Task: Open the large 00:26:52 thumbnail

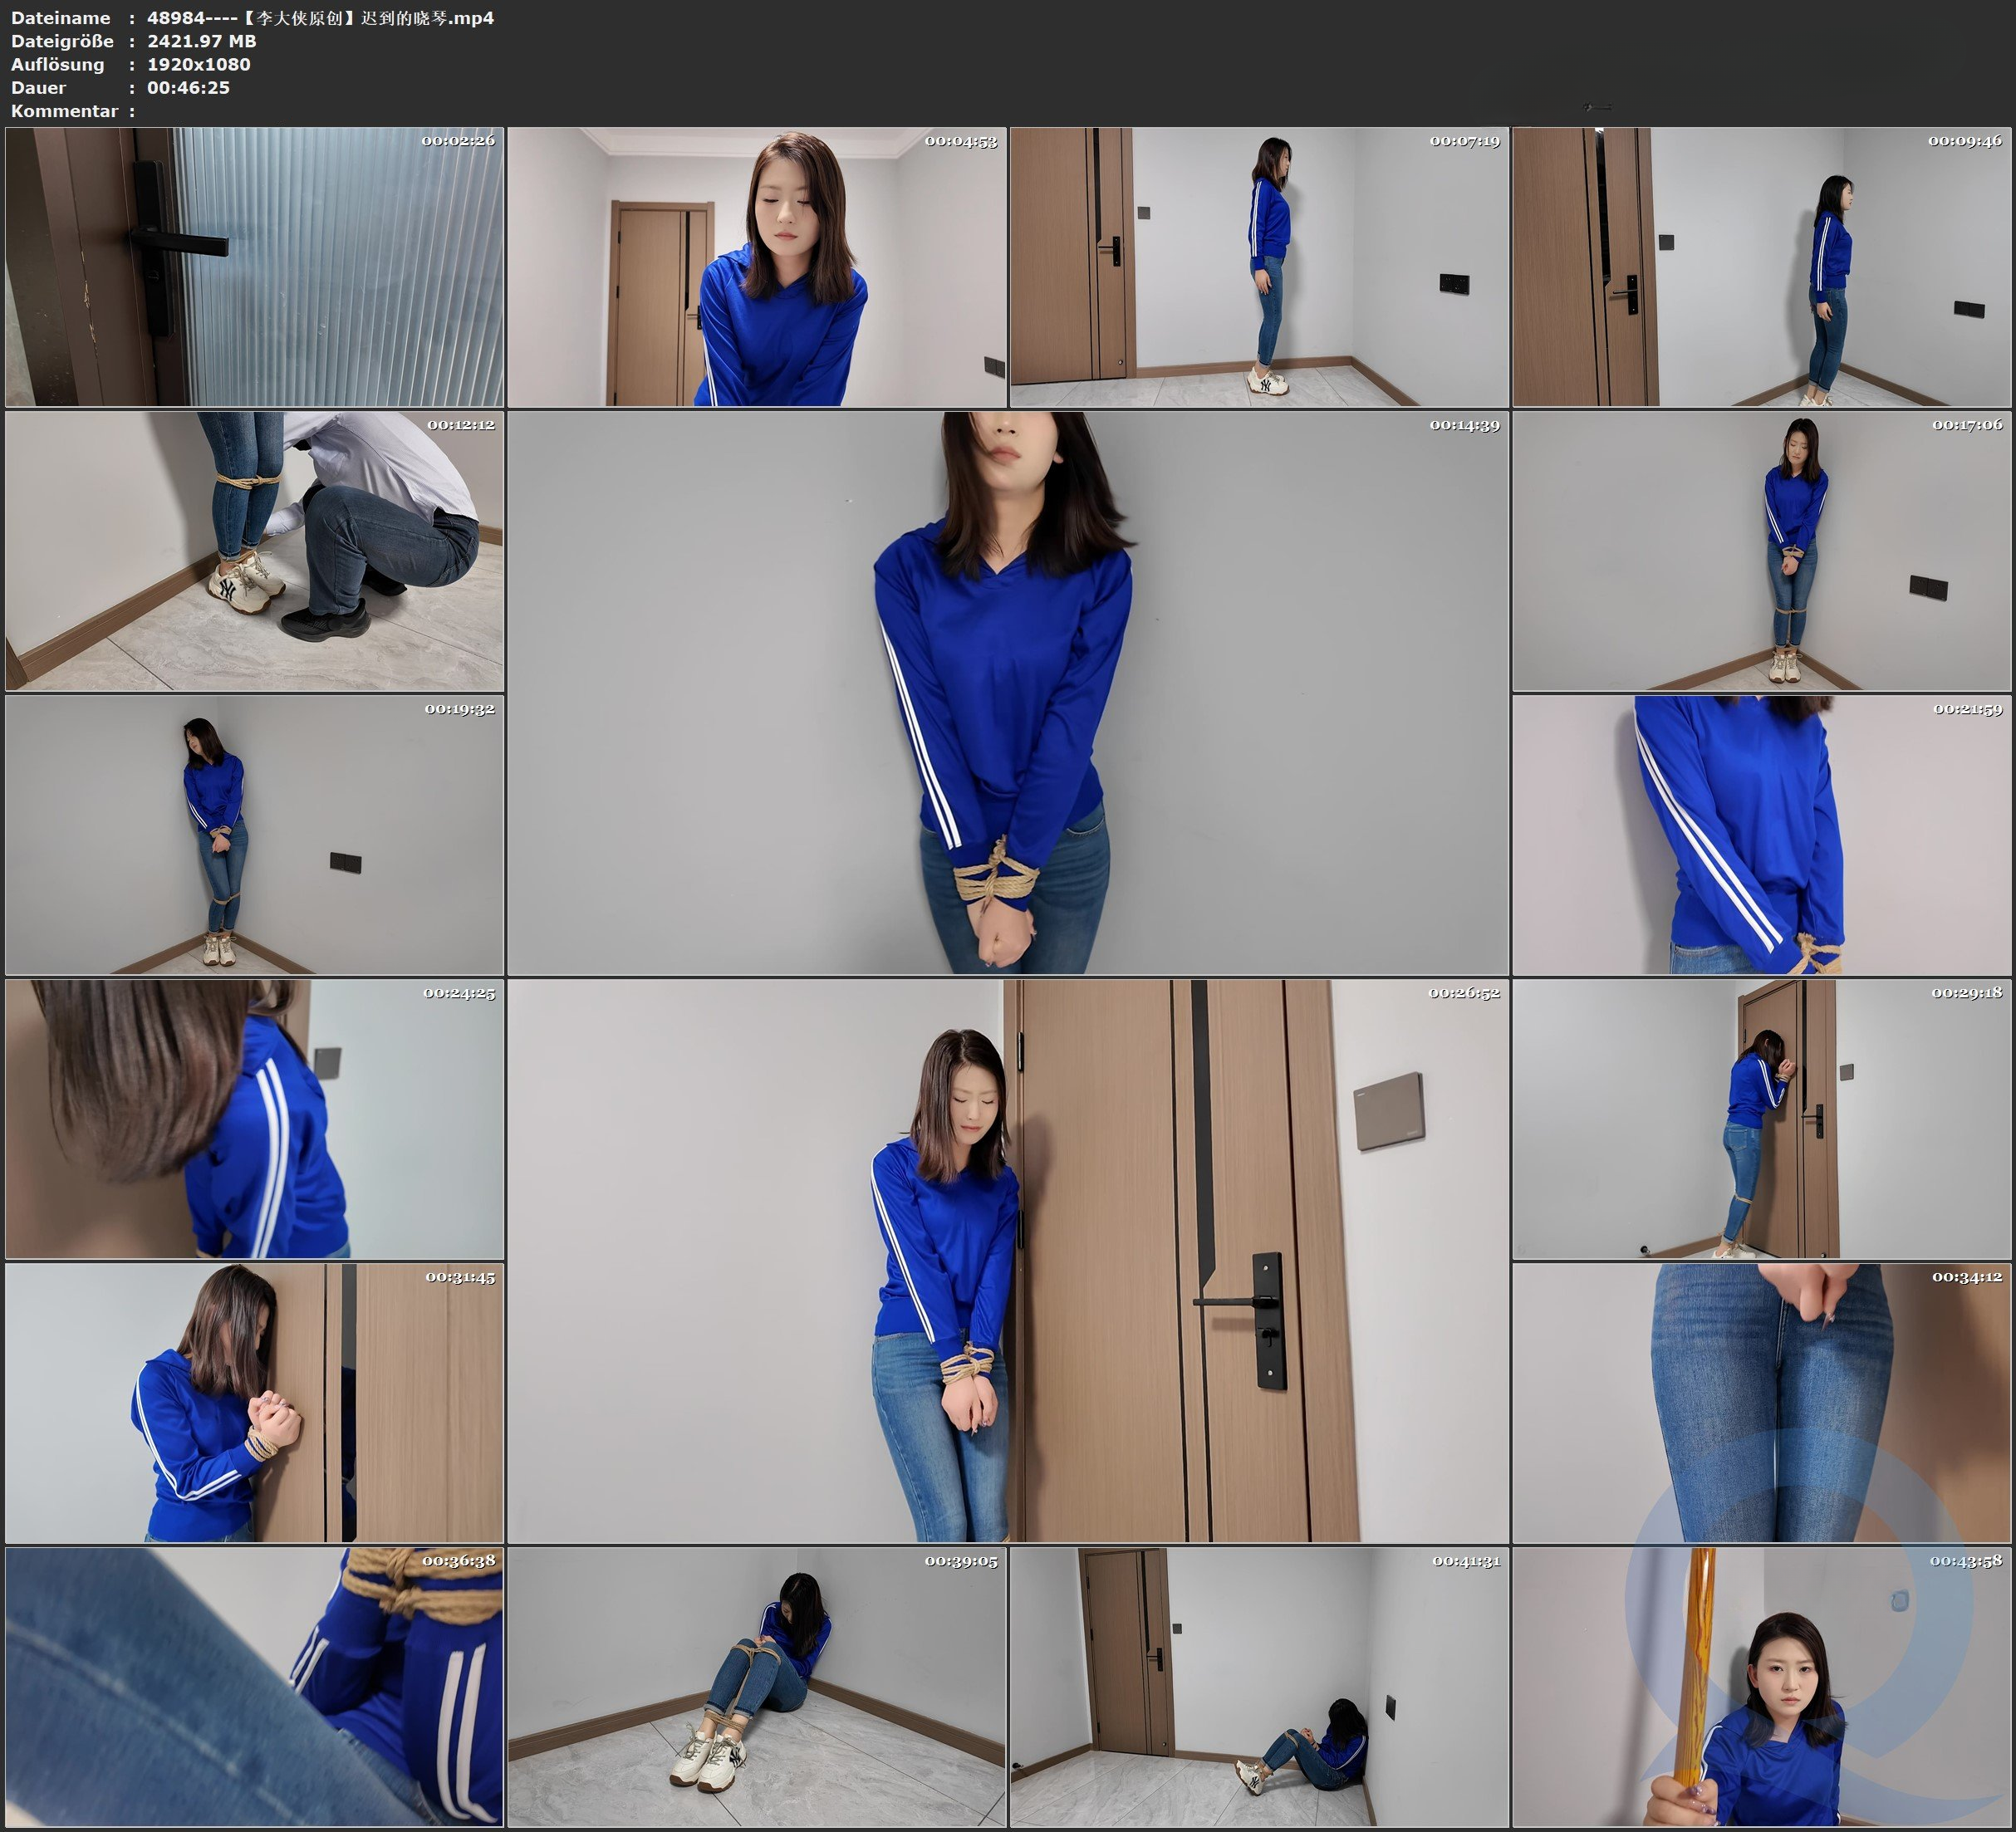Action: (x=1007, y=1261)
